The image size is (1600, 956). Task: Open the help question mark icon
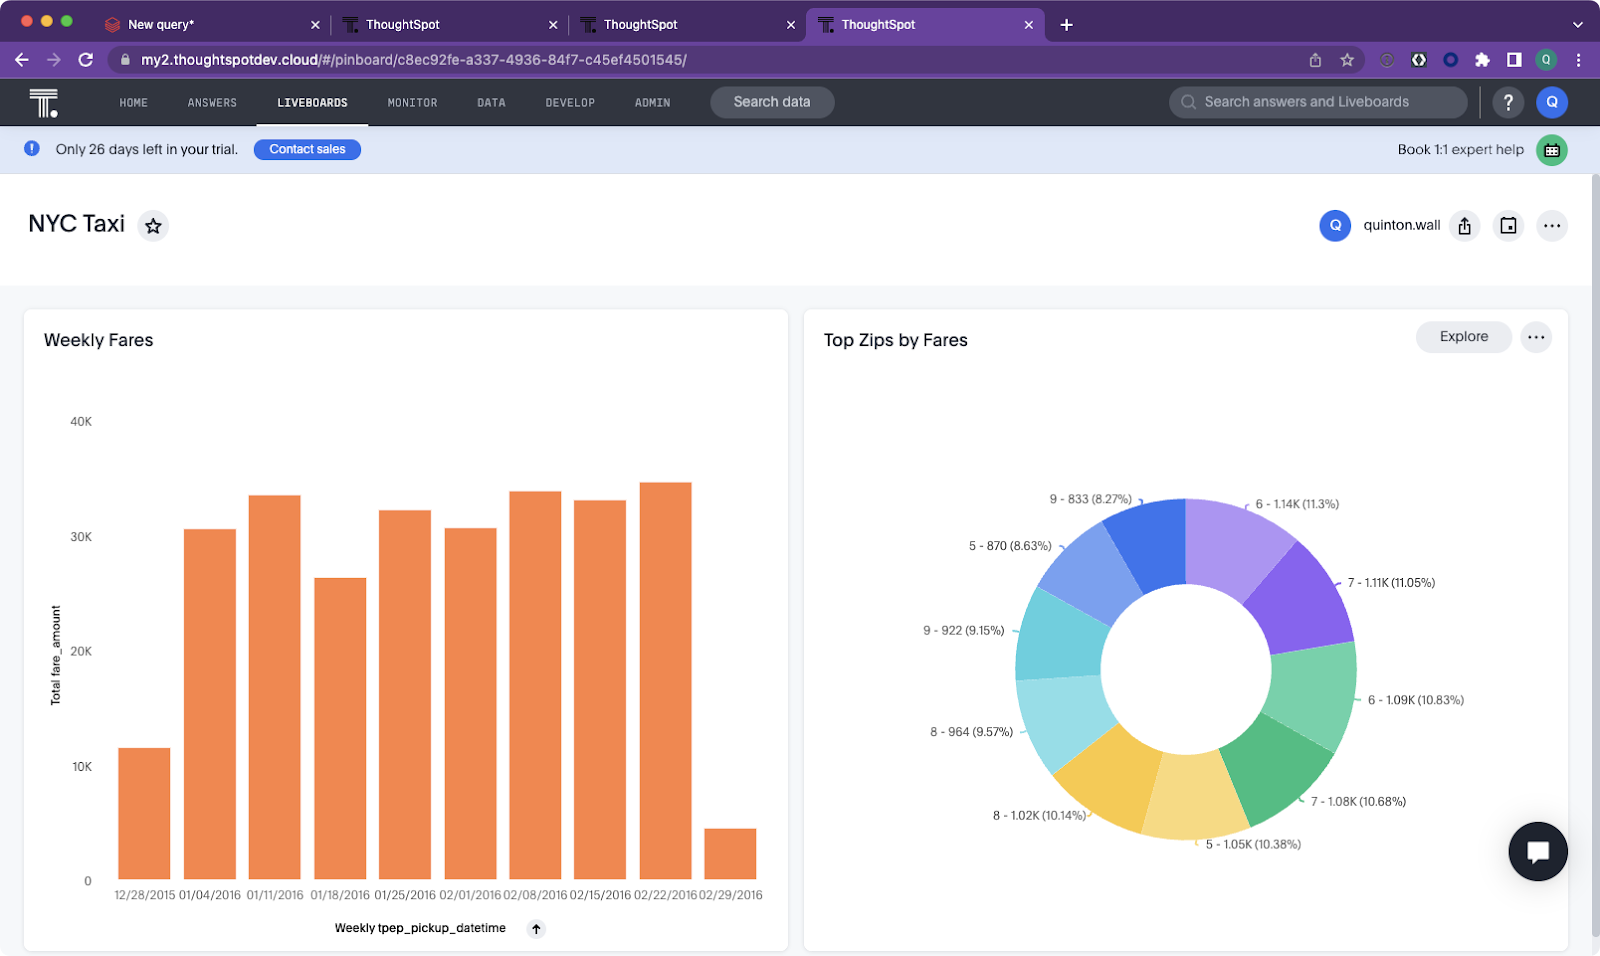point(1508,102)
